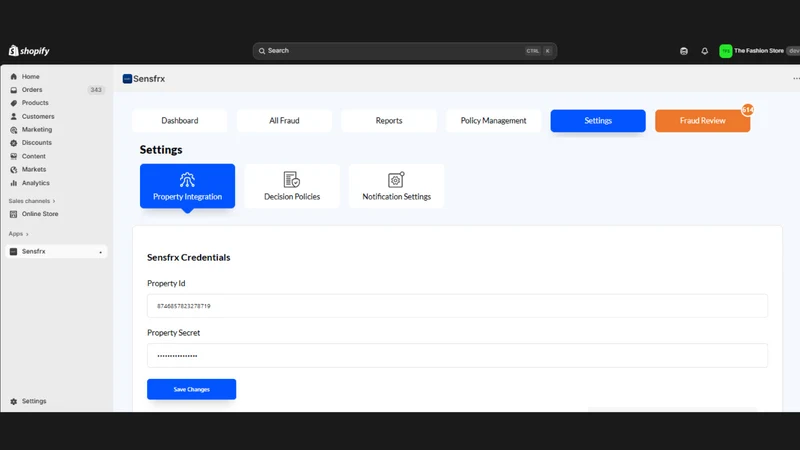Click the Online Store icon
The height and width of the screenshot is (450, 800).
click(14, 214)
